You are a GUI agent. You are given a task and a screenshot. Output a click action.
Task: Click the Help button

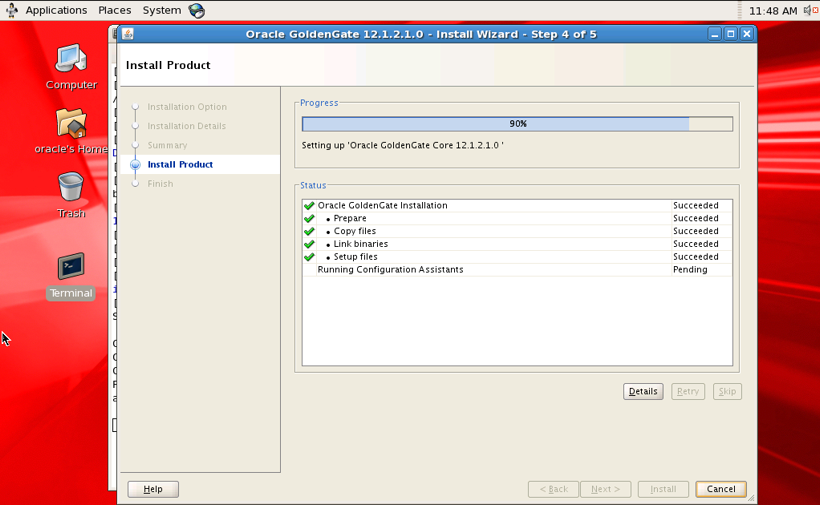(153, 489)
